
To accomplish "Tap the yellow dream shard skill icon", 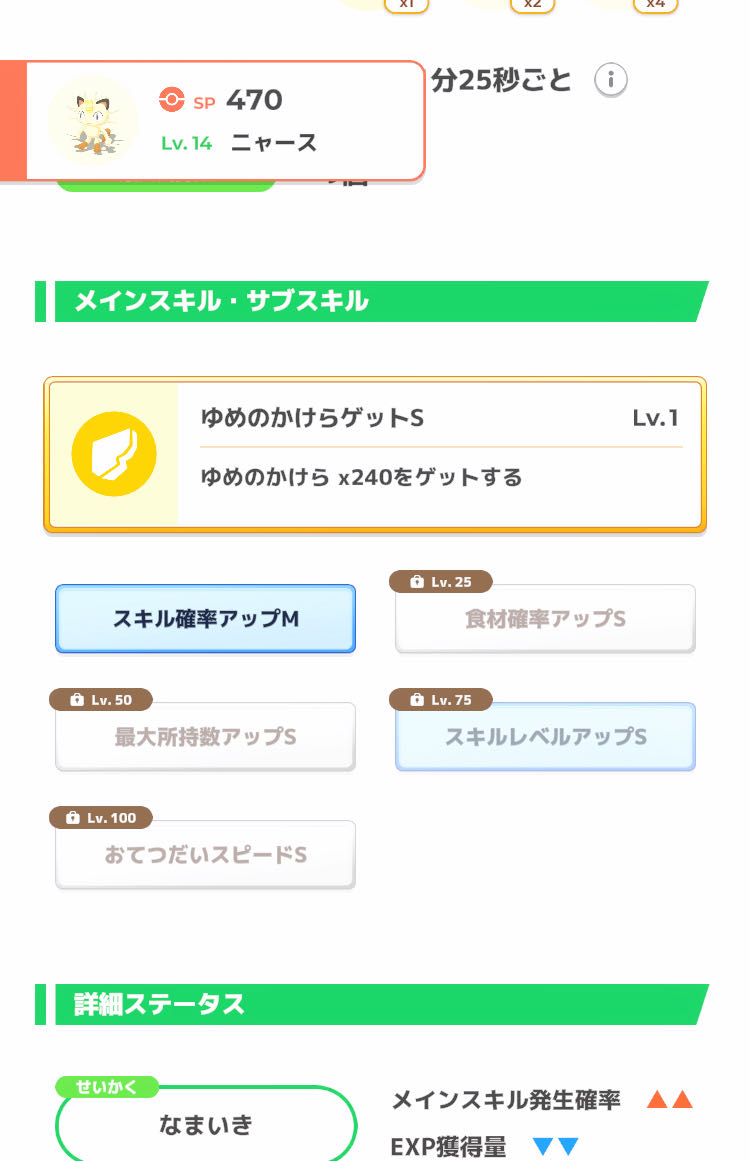I will point(114,454).
